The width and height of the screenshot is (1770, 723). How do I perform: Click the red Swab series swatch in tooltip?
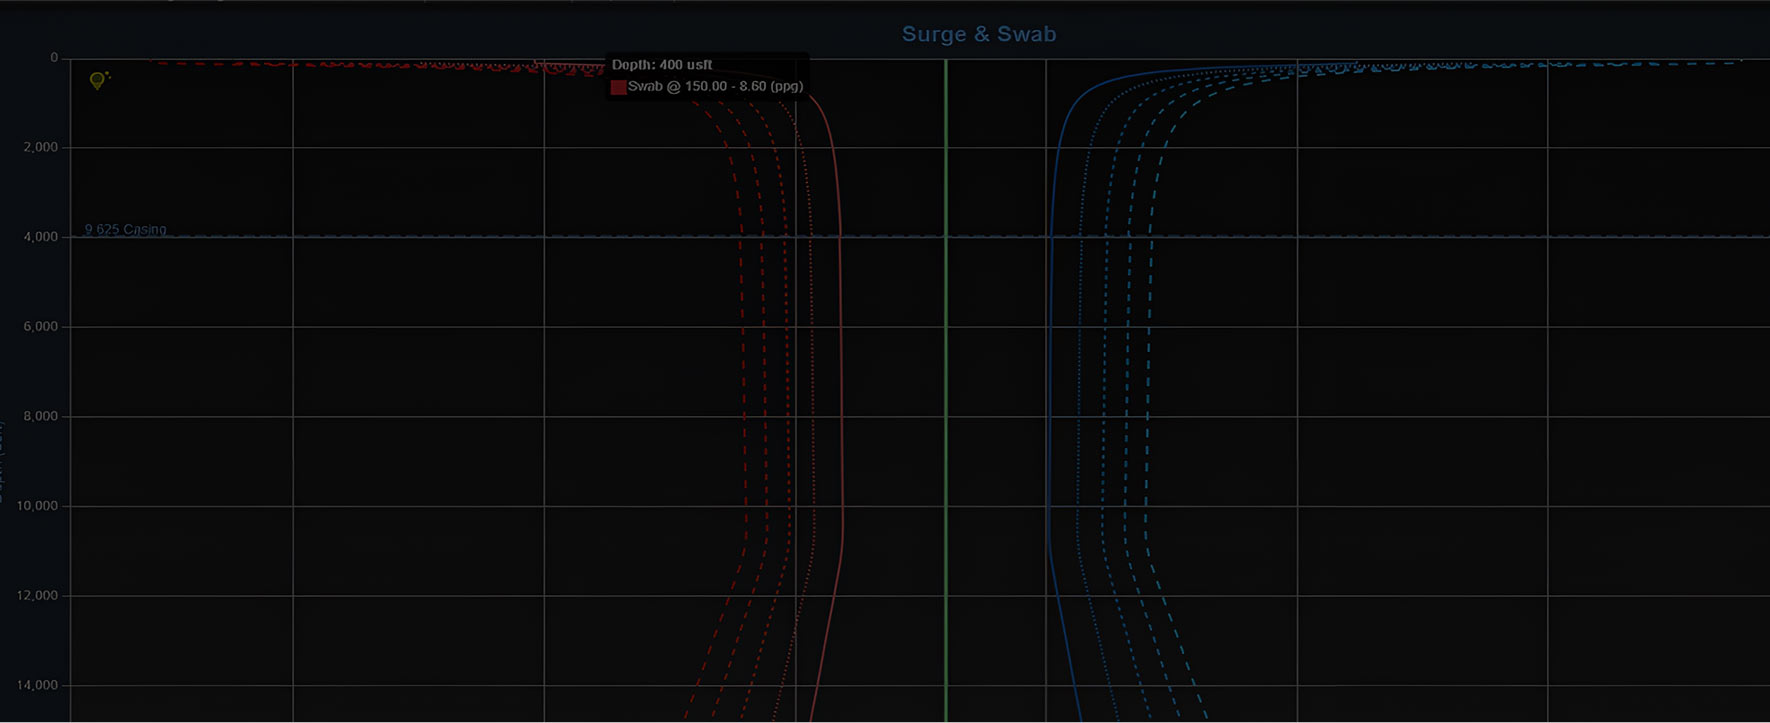pyautogui.click(x=618, y=87)
